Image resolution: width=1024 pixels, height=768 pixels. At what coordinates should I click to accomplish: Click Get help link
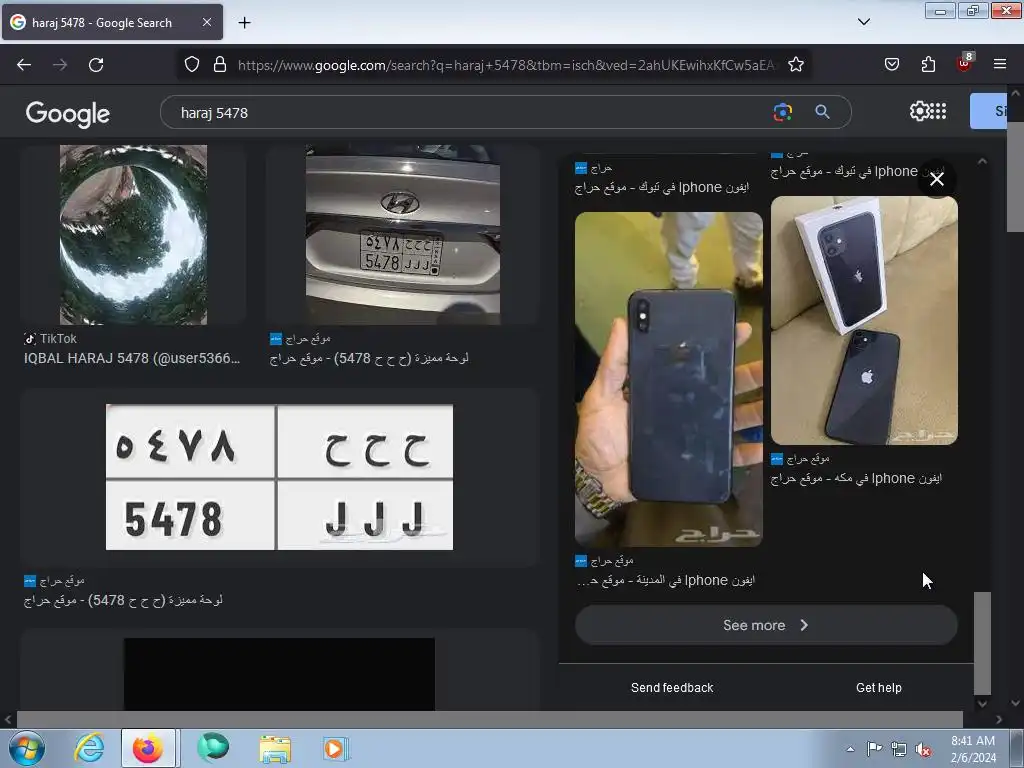[x=878, y=688]
